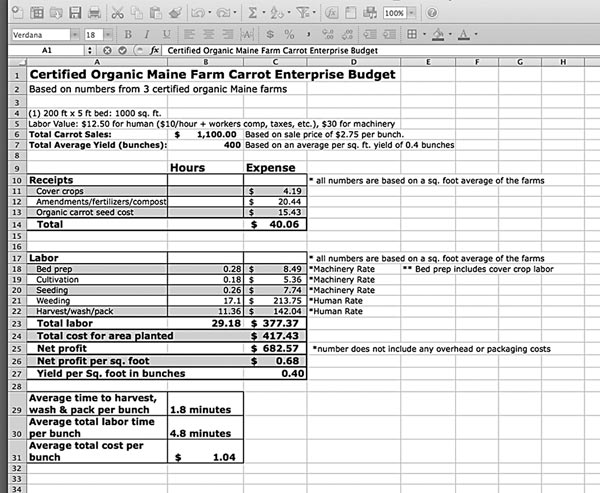
Task: Apply percent style
Action: pos(289,34)
